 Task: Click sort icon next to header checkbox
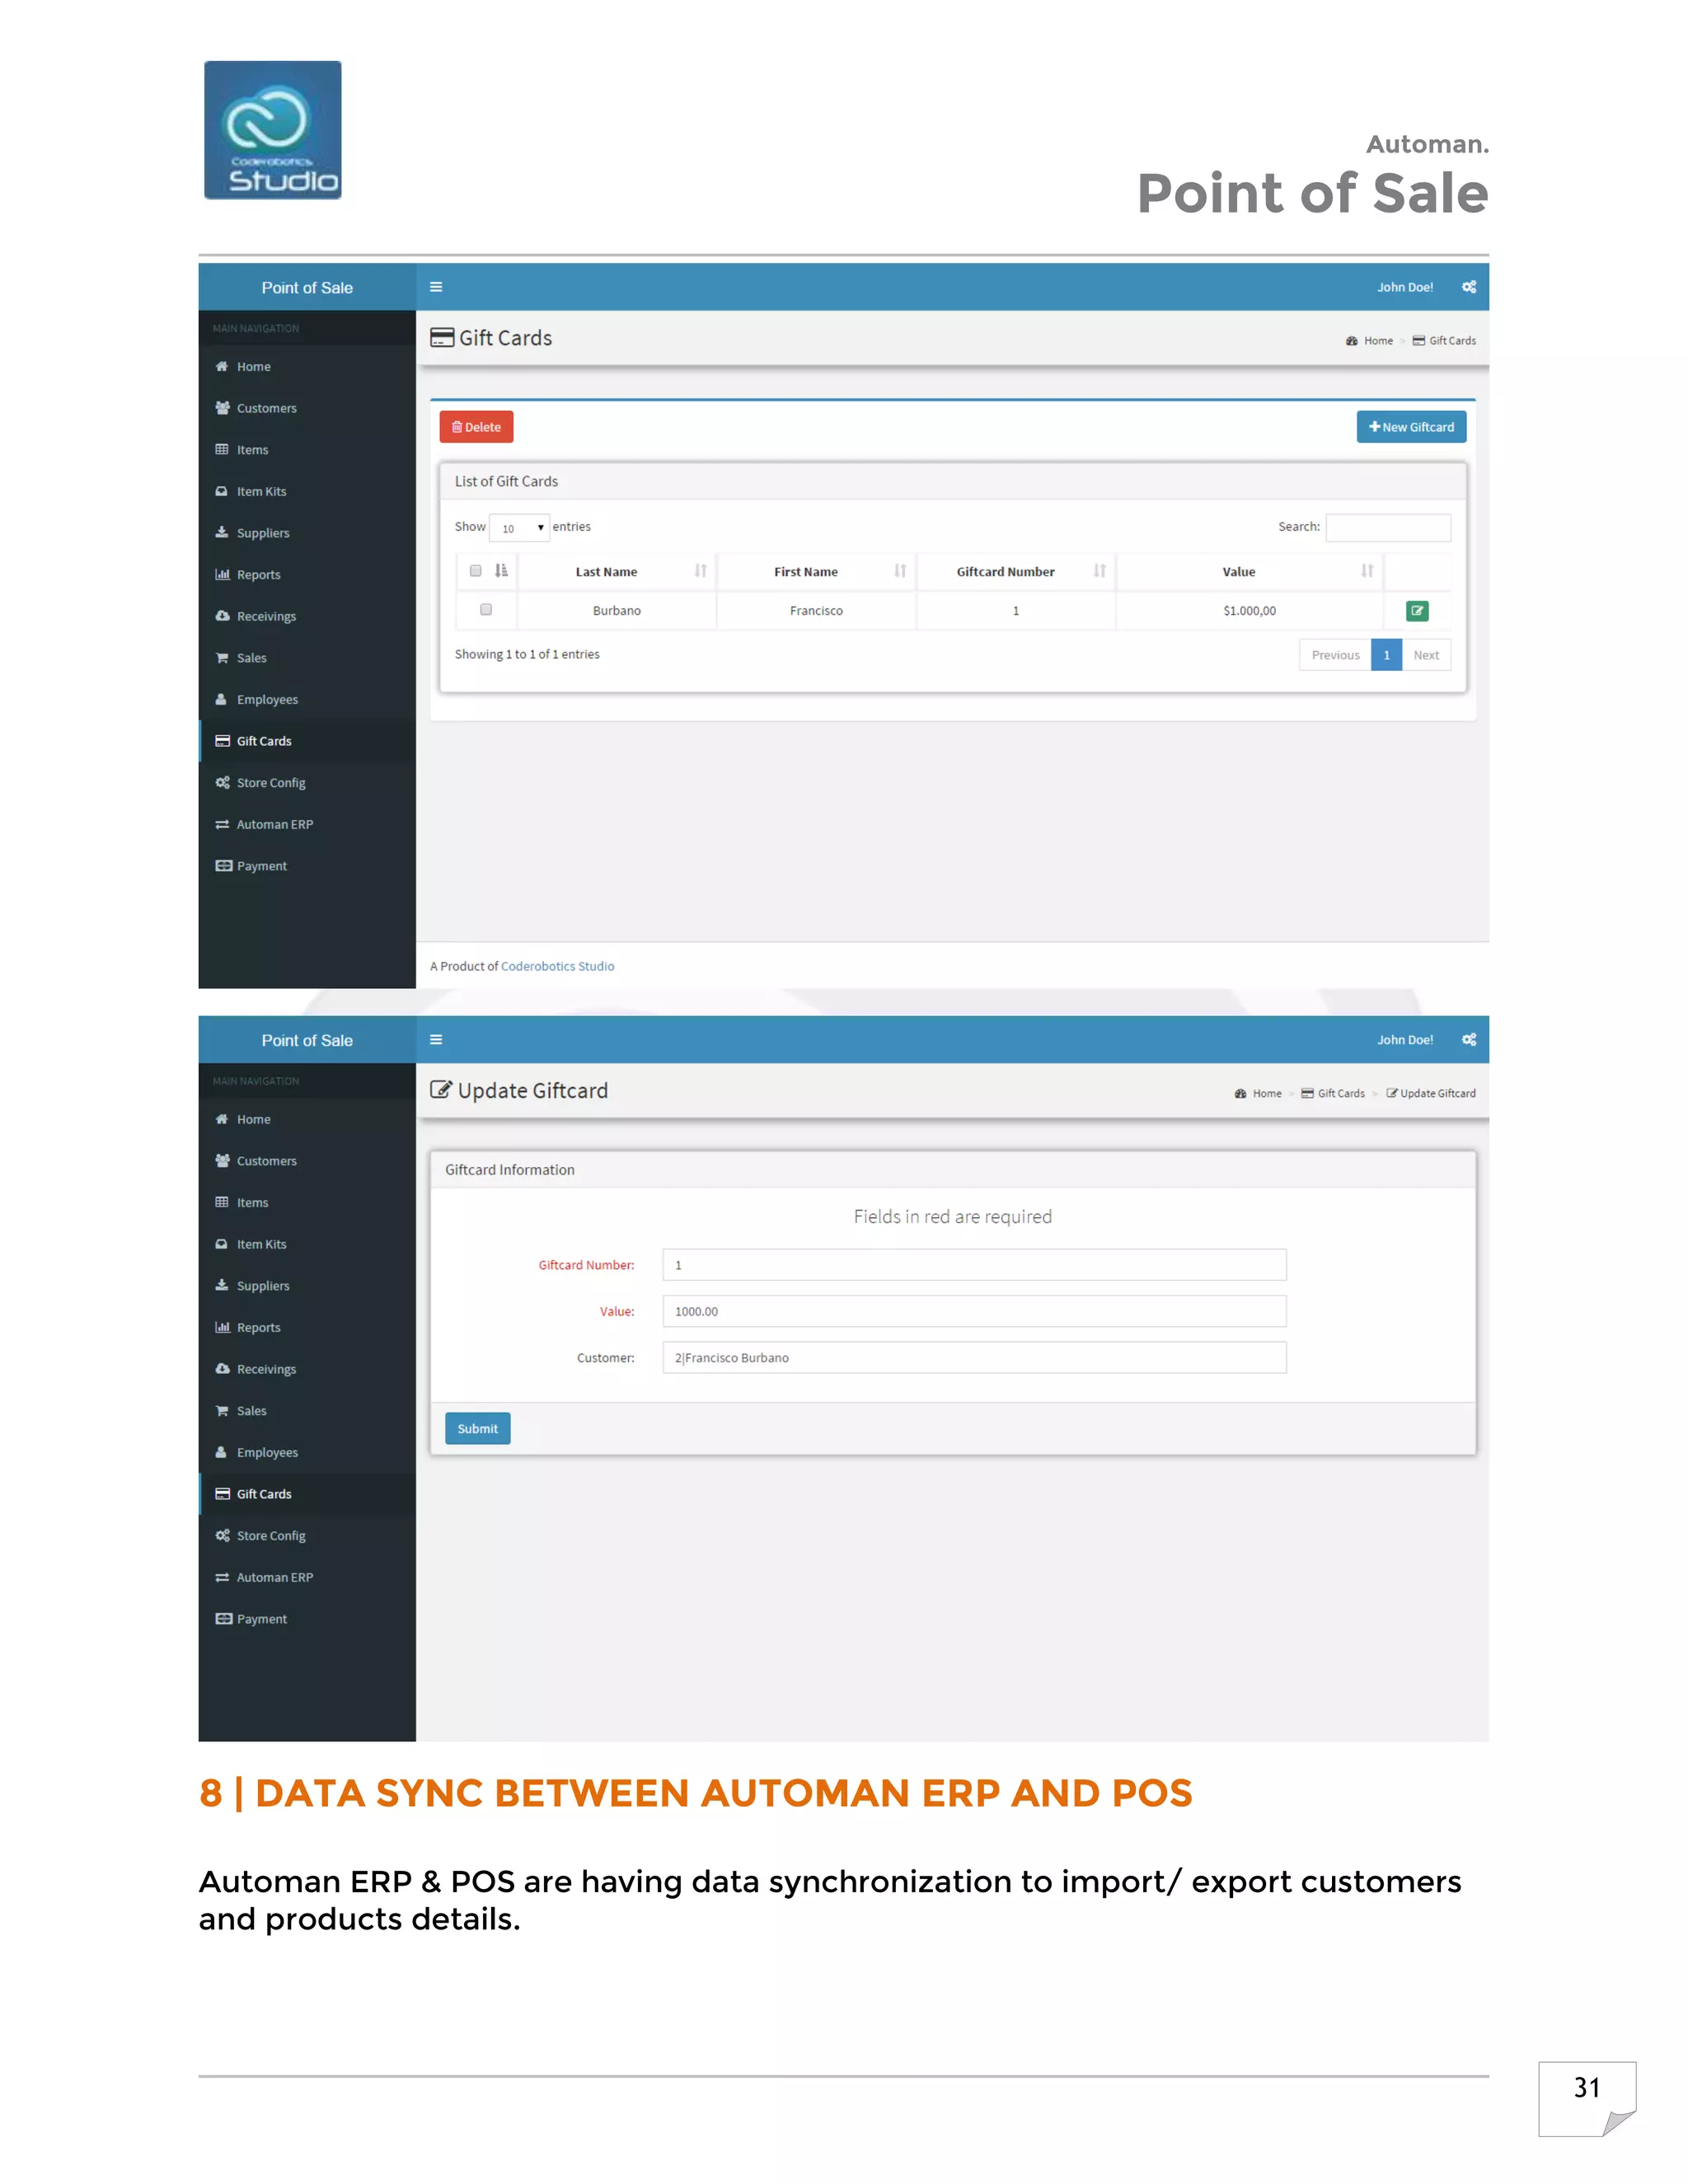[501, 571]
